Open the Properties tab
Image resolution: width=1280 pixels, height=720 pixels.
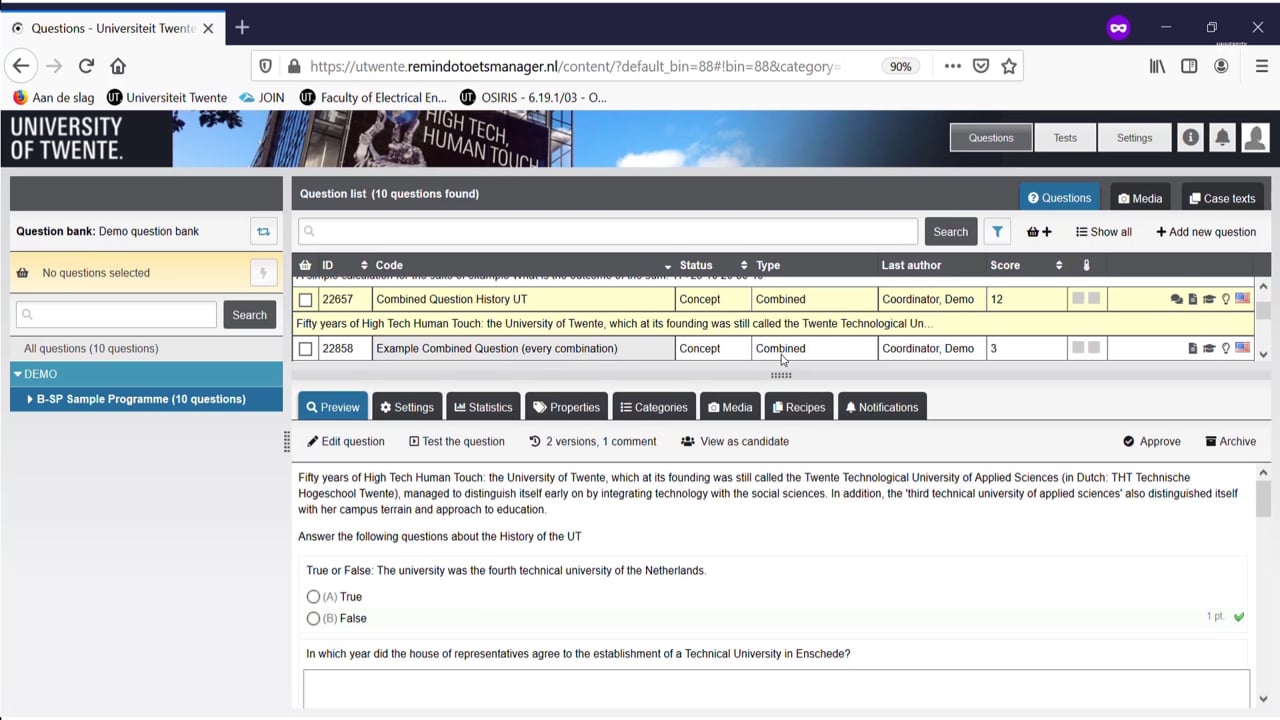point(566,407)
